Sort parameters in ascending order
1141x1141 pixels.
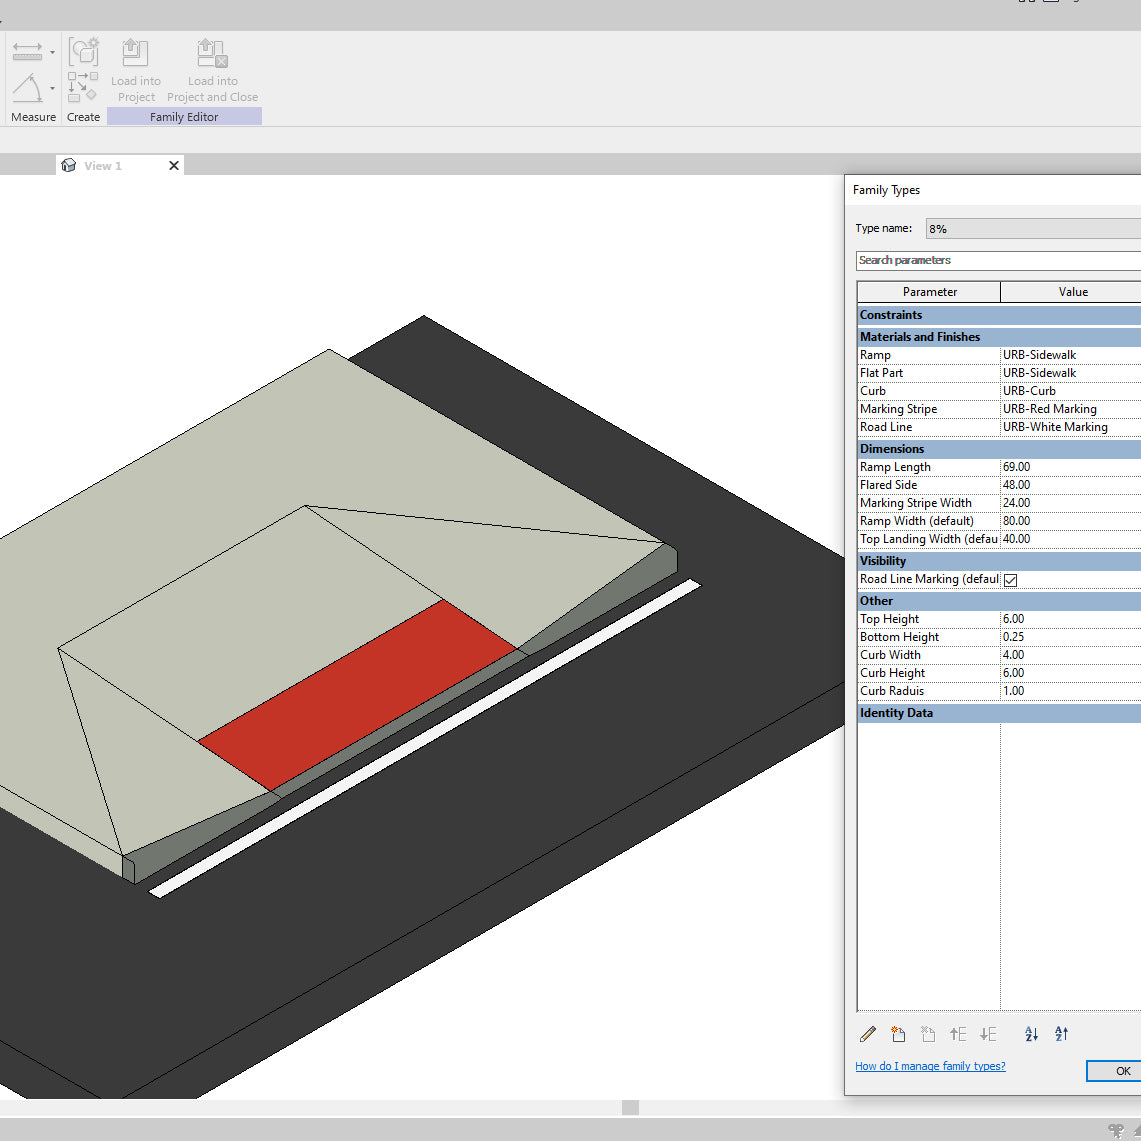tap(1030, 1034)
